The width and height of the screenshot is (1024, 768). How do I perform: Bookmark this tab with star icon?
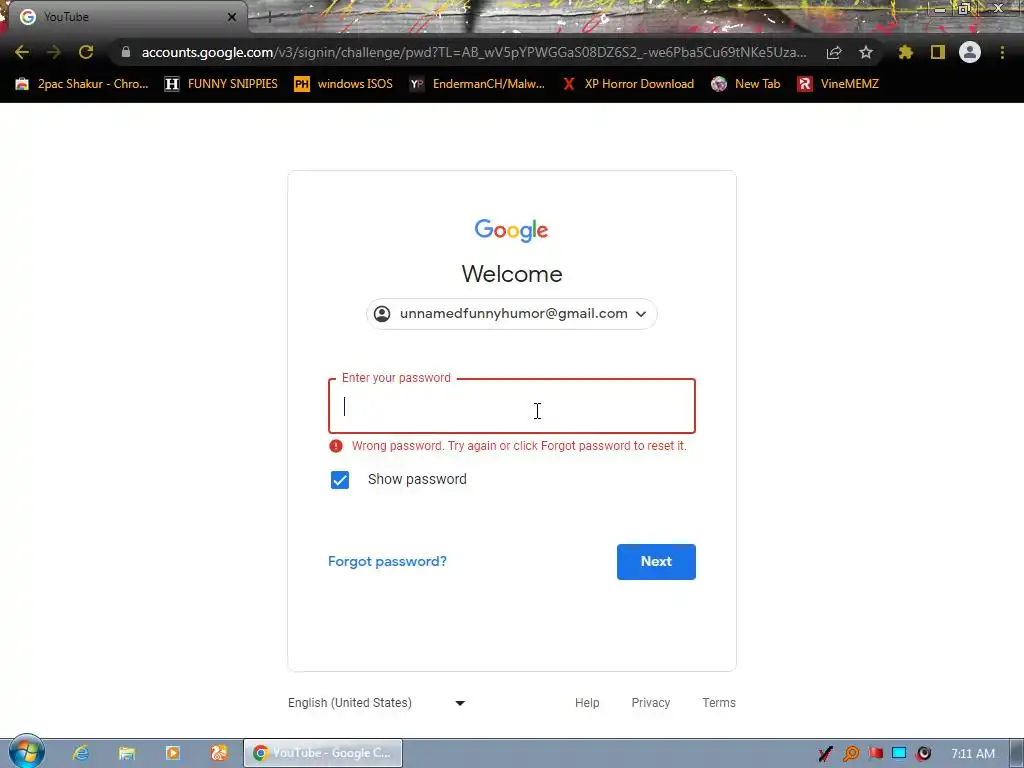pos(866,52)
